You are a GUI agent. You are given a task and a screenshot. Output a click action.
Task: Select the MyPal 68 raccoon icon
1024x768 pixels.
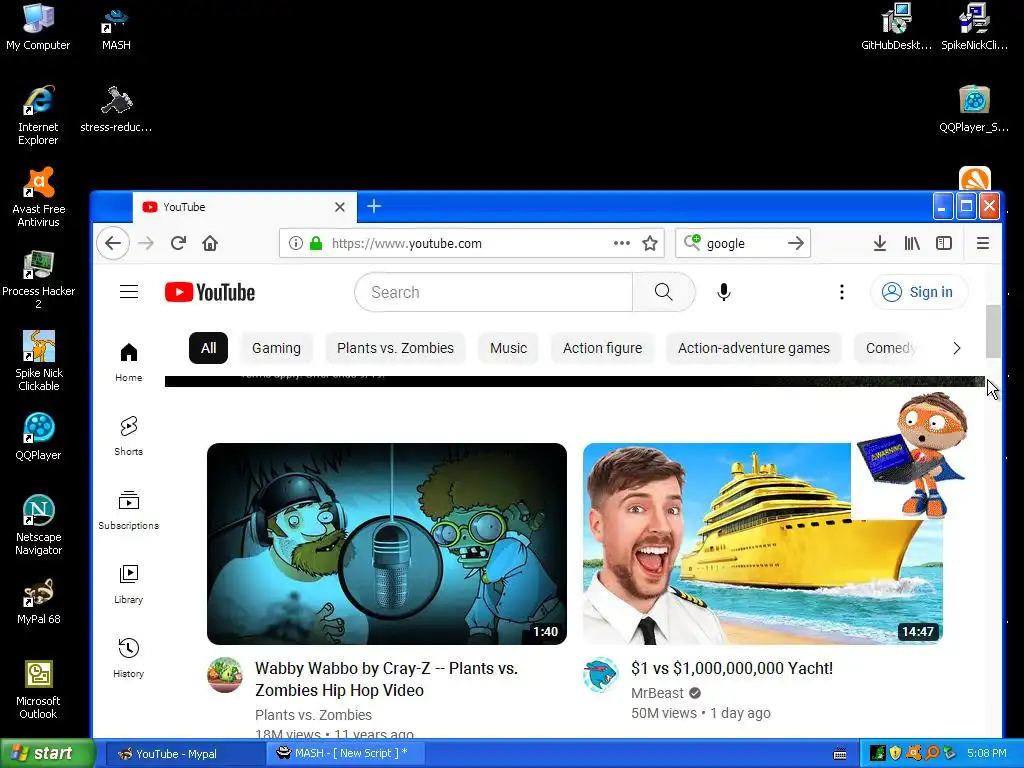[39, 601]
